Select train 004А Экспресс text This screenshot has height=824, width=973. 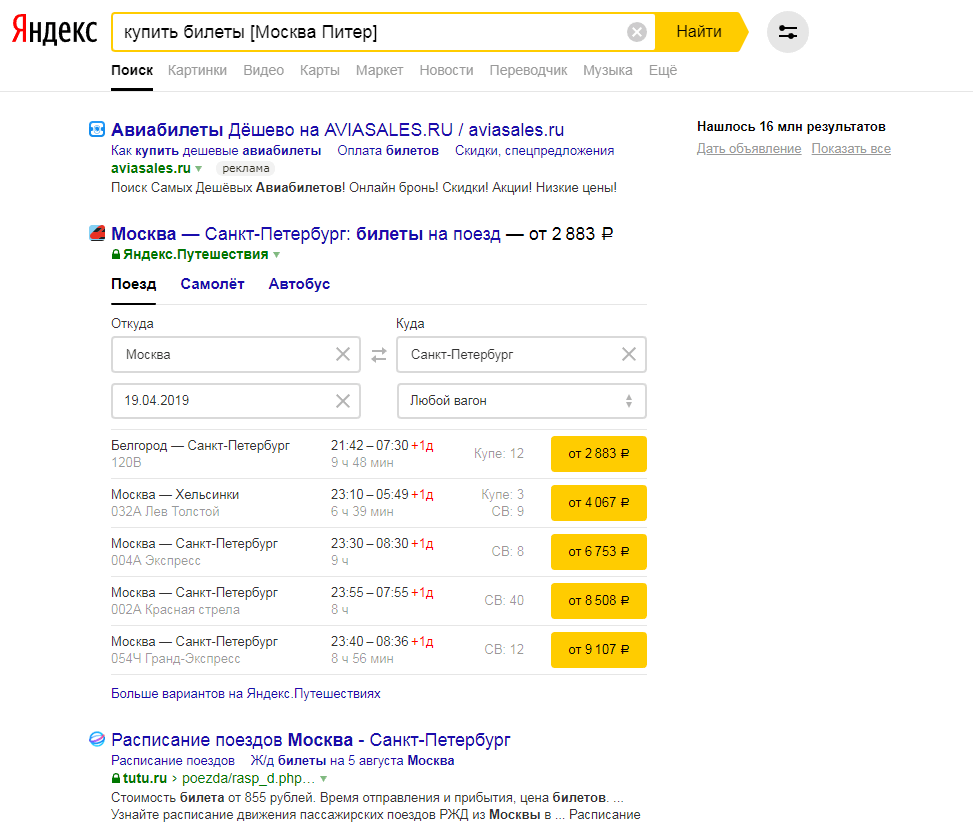coord(156,561)
